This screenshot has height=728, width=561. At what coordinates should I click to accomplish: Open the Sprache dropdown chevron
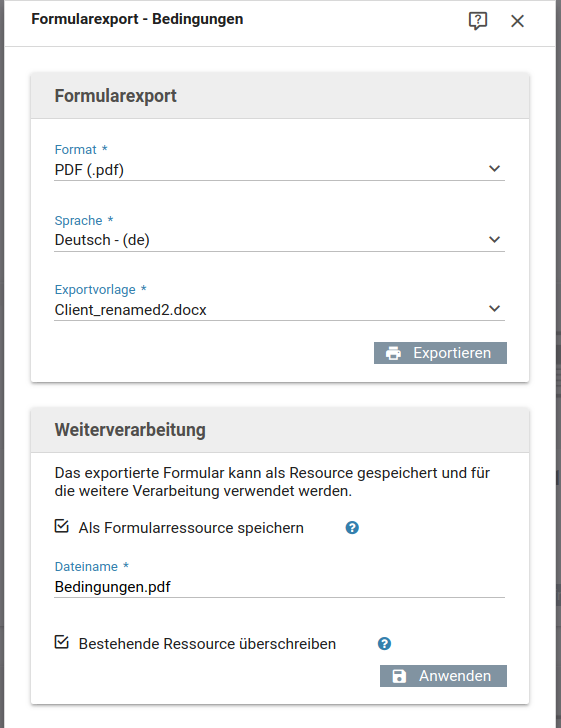point(494,240)
